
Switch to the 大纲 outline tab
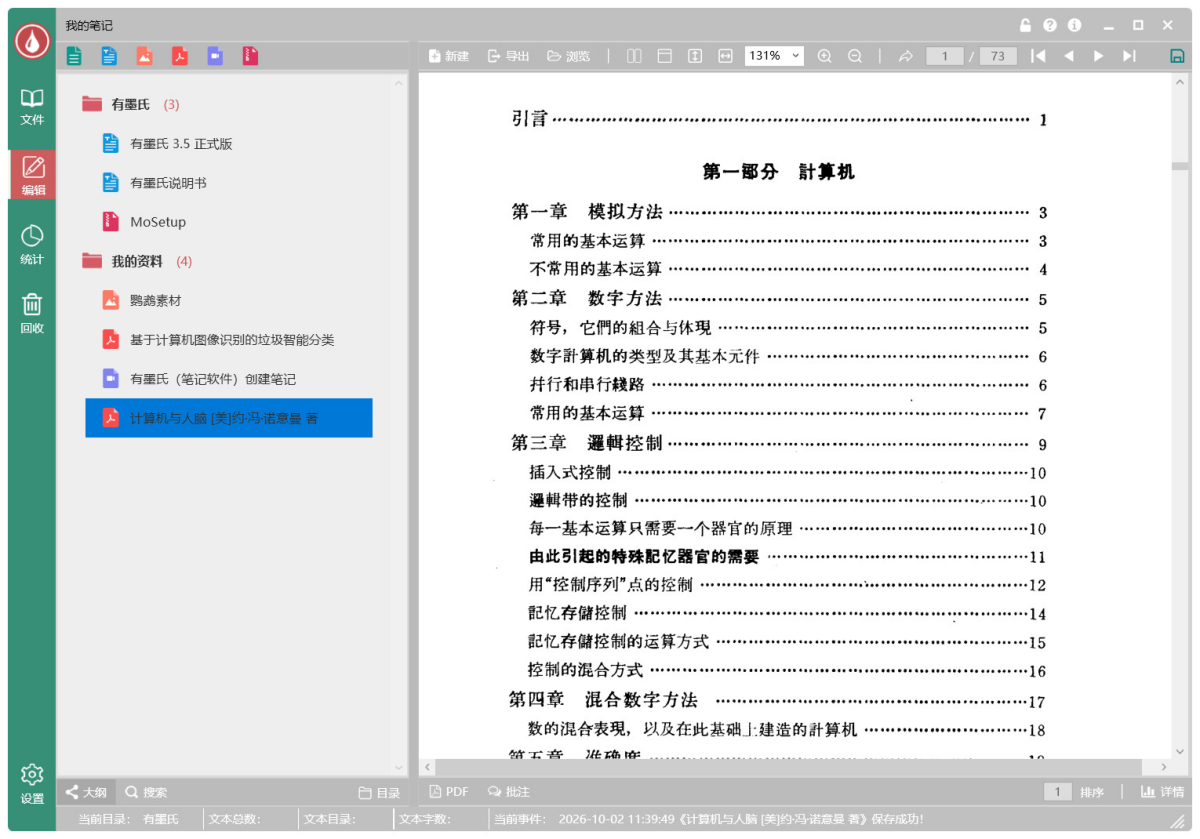click(87, 792)
